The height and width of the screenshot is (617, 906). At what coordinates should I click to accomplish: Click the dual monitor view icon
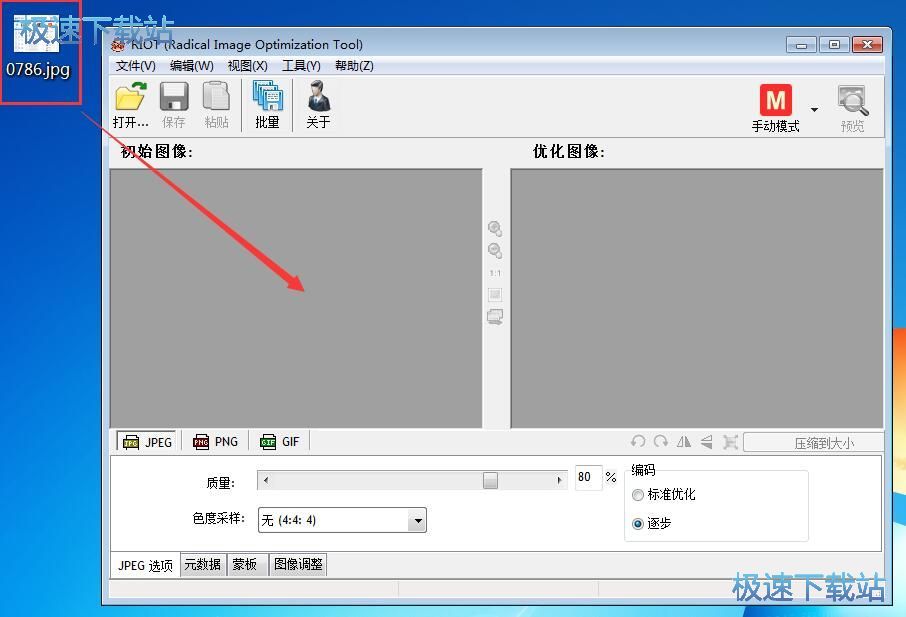[x=495, y=317]
